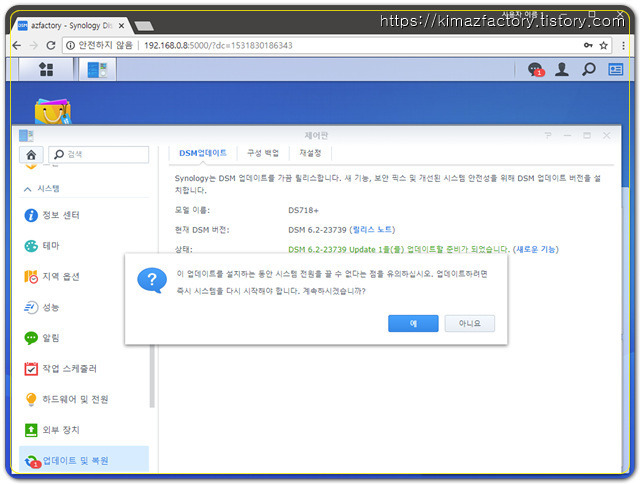This screenshot has width=640, height=484.
Task: Open 하드웨어 및 전원 bulb icon
Action: coord(31,399)
